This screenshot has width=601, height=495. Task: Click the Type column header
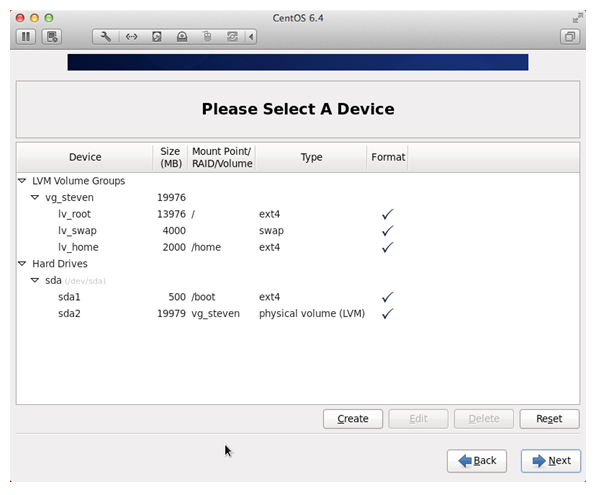click(311, 157)
